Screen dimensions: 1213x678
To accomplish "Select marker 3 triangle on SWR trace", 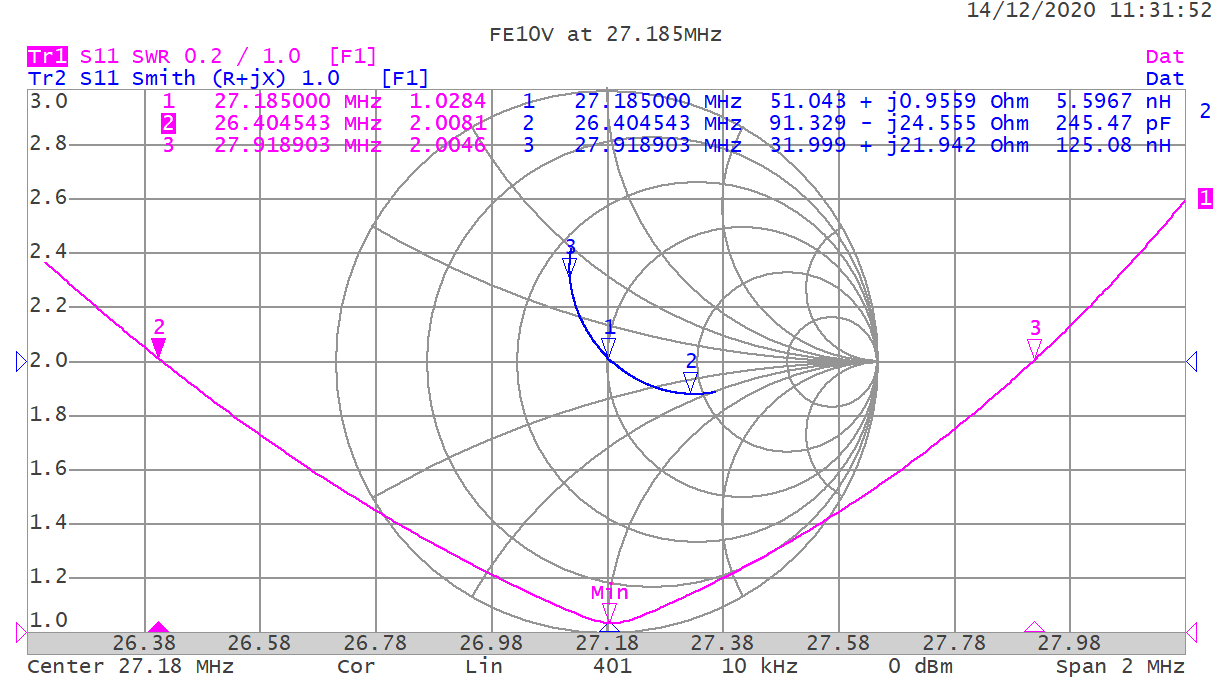I will (1035, 347).
